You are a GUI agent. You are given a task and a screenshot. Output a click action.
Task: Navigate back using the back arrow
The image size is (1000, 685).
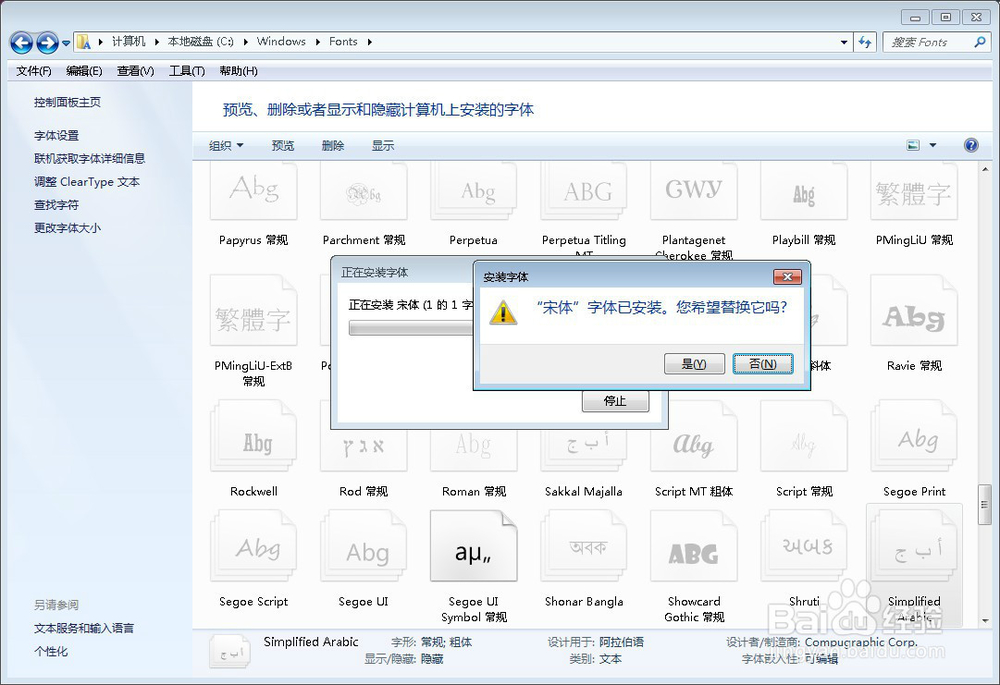coord(21,41)
